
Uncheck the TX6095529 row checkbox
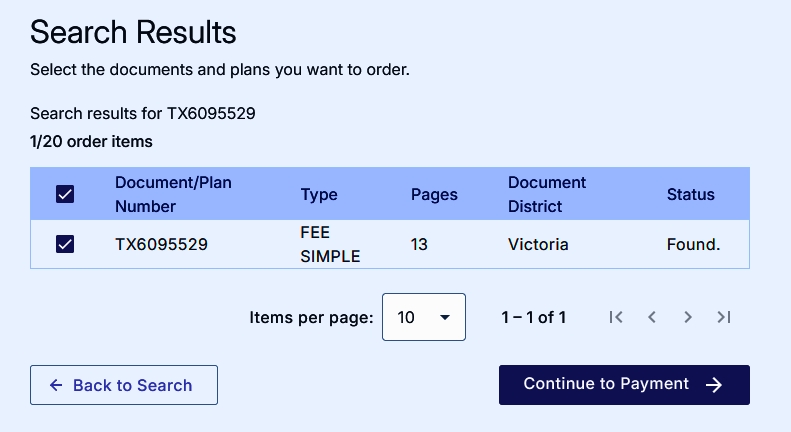65,244
